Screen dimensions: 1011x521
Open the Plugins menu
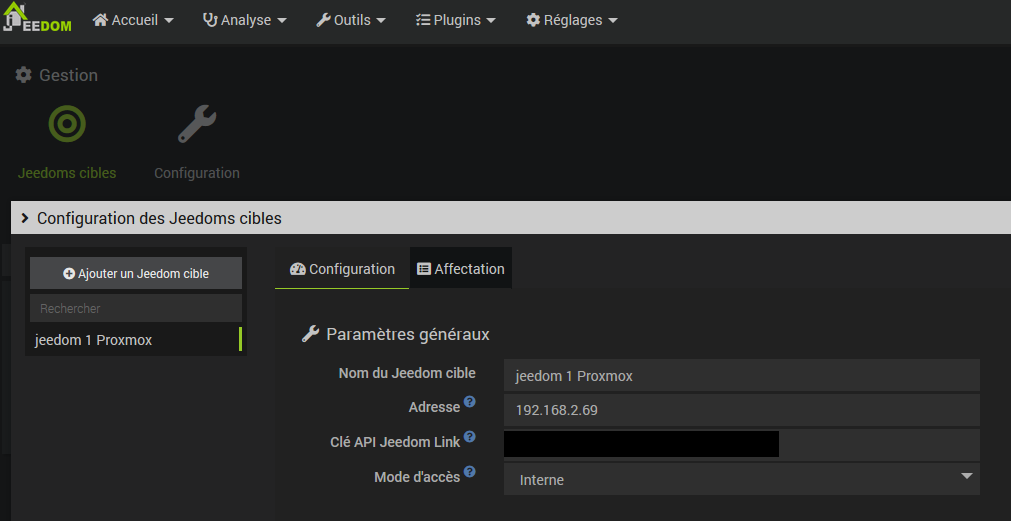coord(456,20)
